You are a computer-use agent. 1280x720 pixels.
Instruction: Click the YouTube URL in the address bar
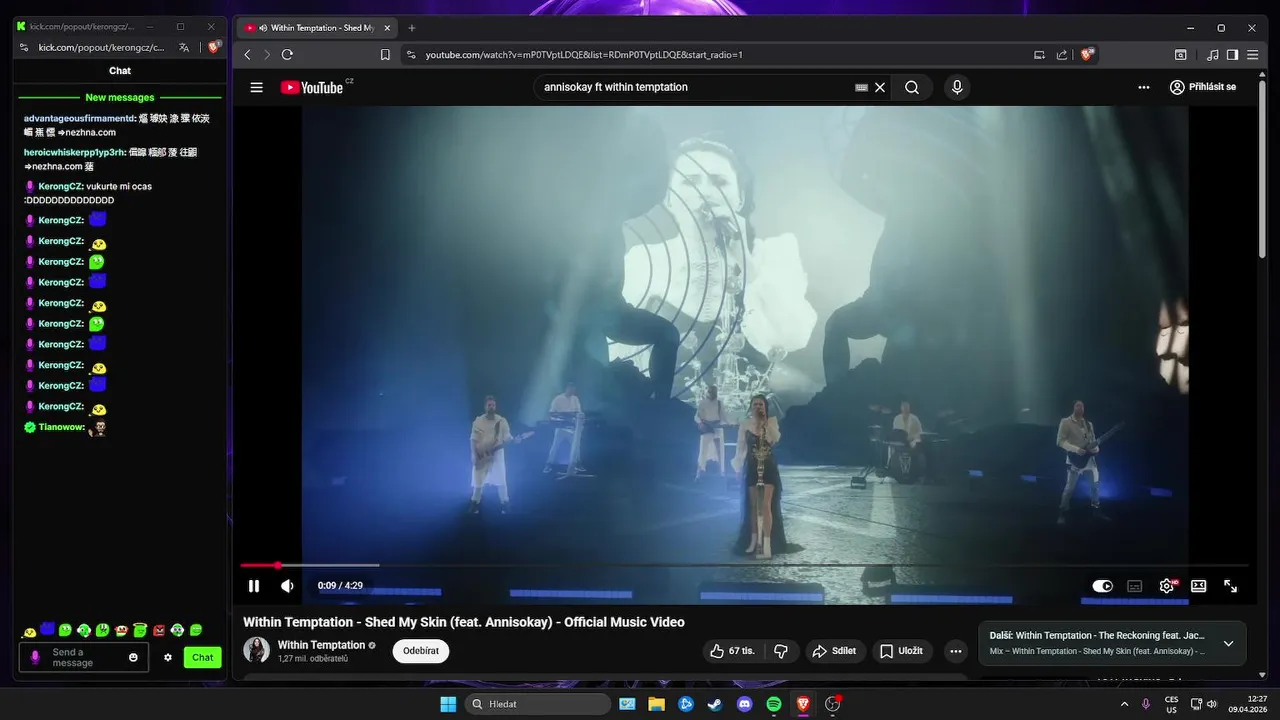[584, 55]
